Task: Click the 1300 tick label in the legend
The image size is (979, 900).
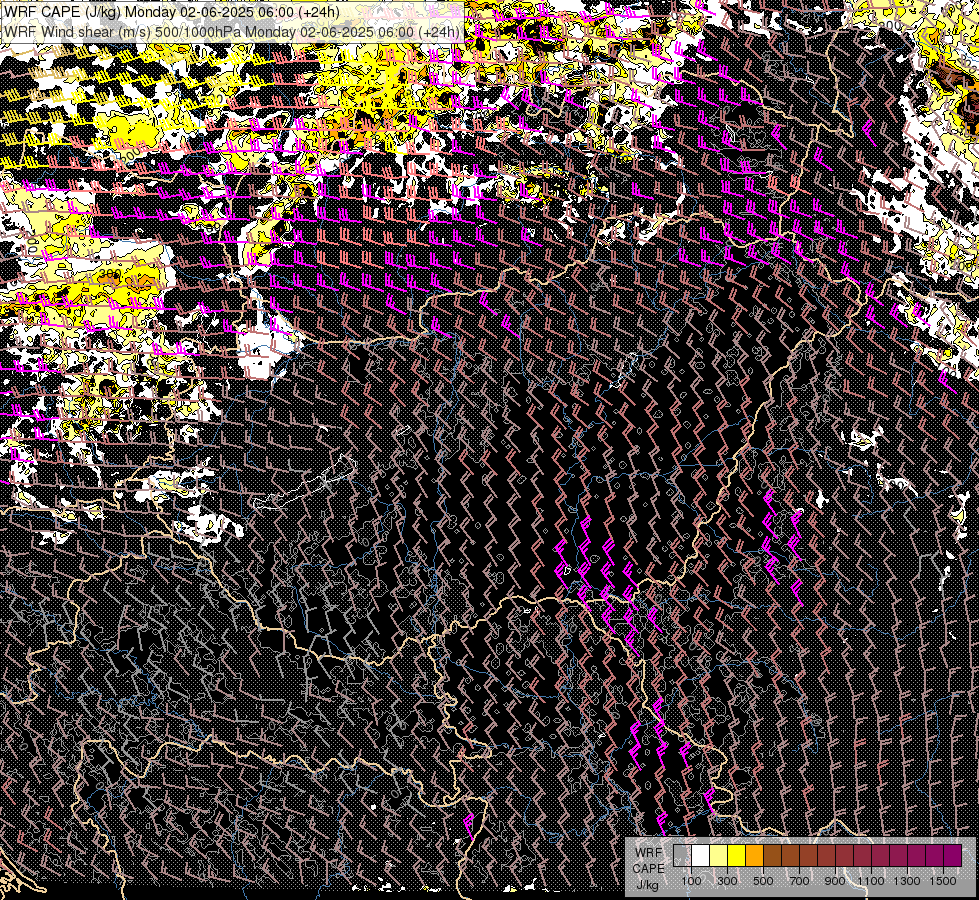Action: tap(907, 881)
